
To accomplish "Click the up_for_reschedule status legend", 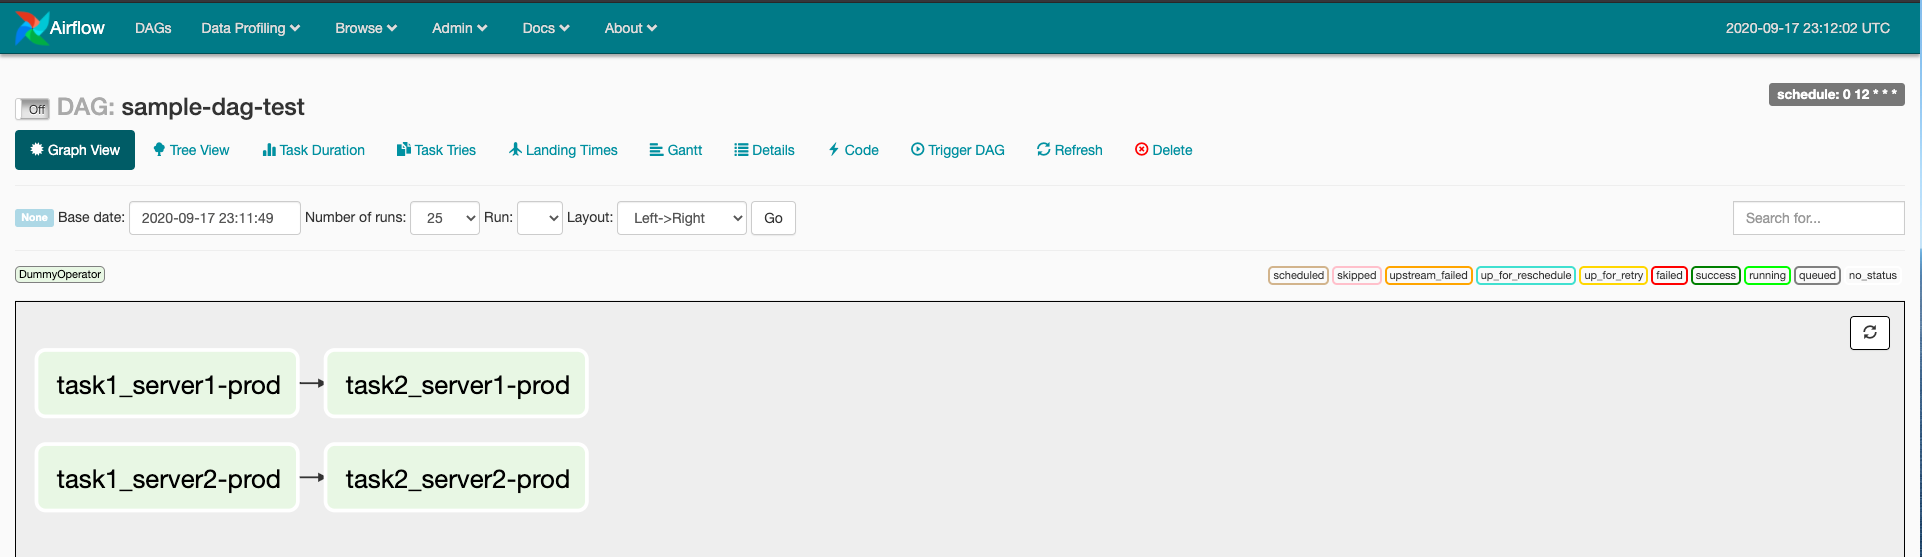I will coord(1526,275).
